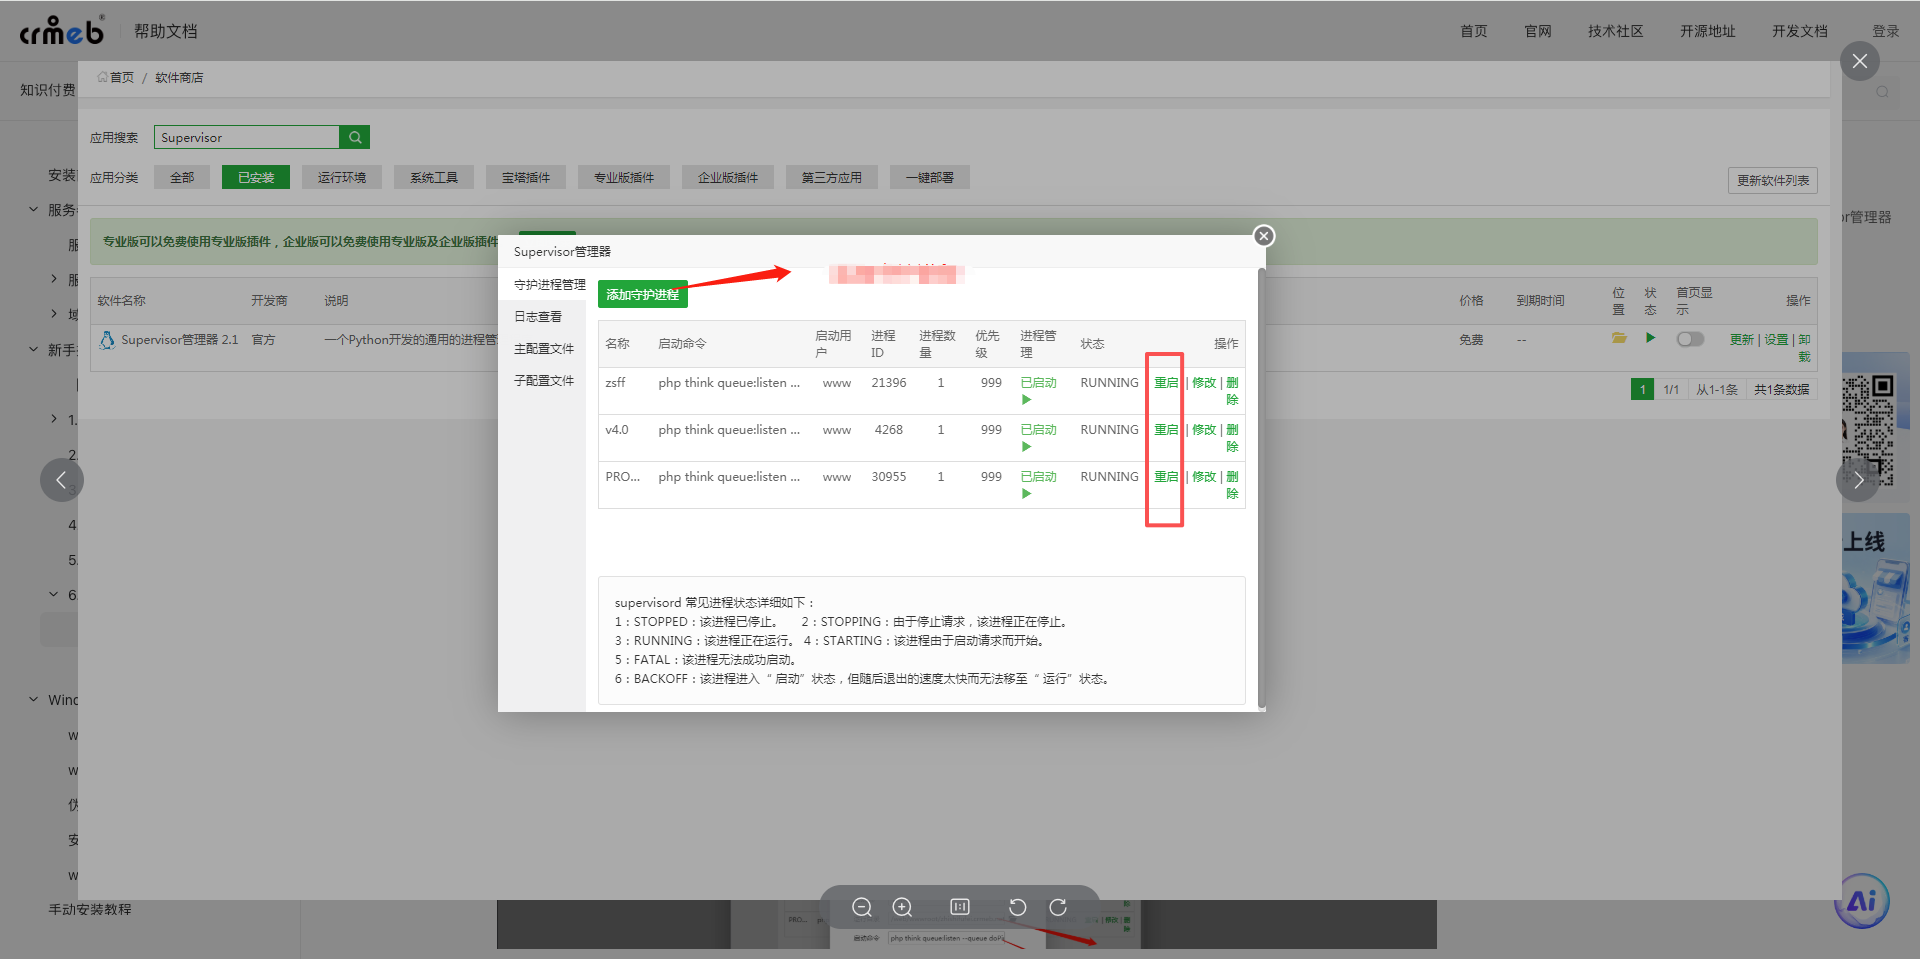
Task: Open 开发文档 in top navigation
Action: [1799, 31]
